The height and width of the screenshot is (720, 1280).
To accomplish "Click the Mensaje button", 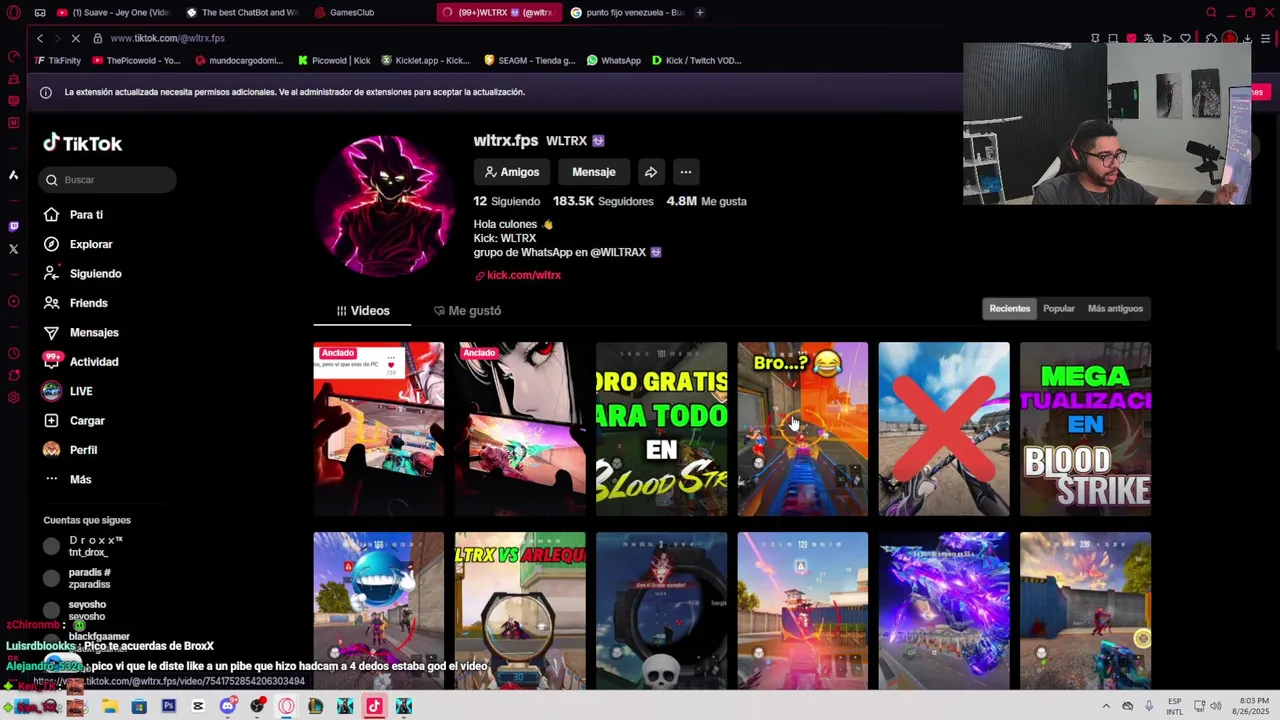I will click(594, 172).
